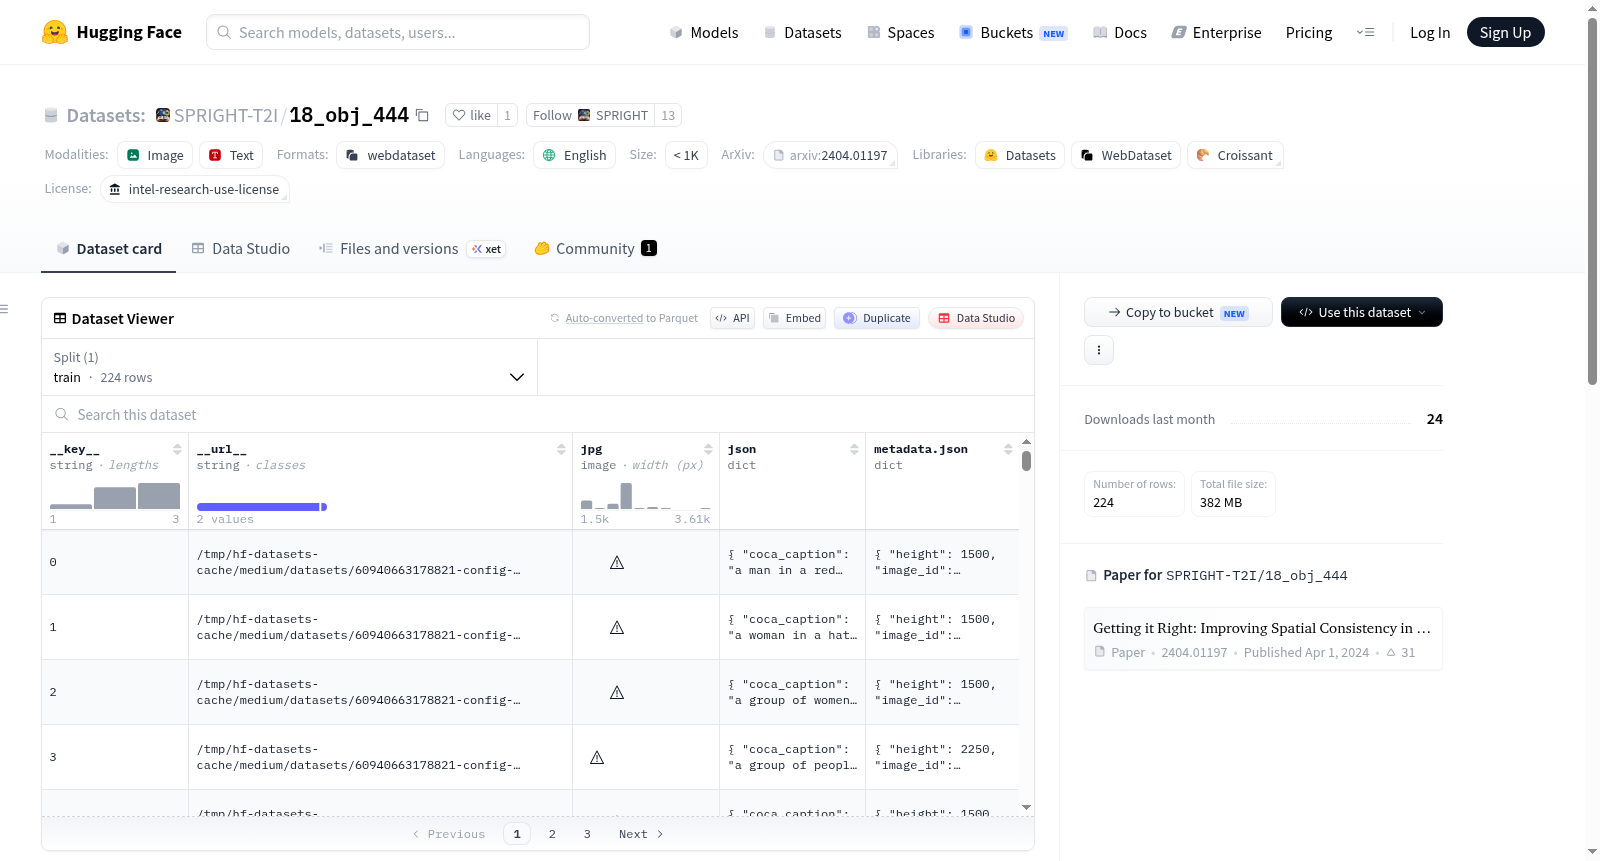The image size is (1600, 861).
Task: Click the image warning icon in row 2
Action: (617, 692)
